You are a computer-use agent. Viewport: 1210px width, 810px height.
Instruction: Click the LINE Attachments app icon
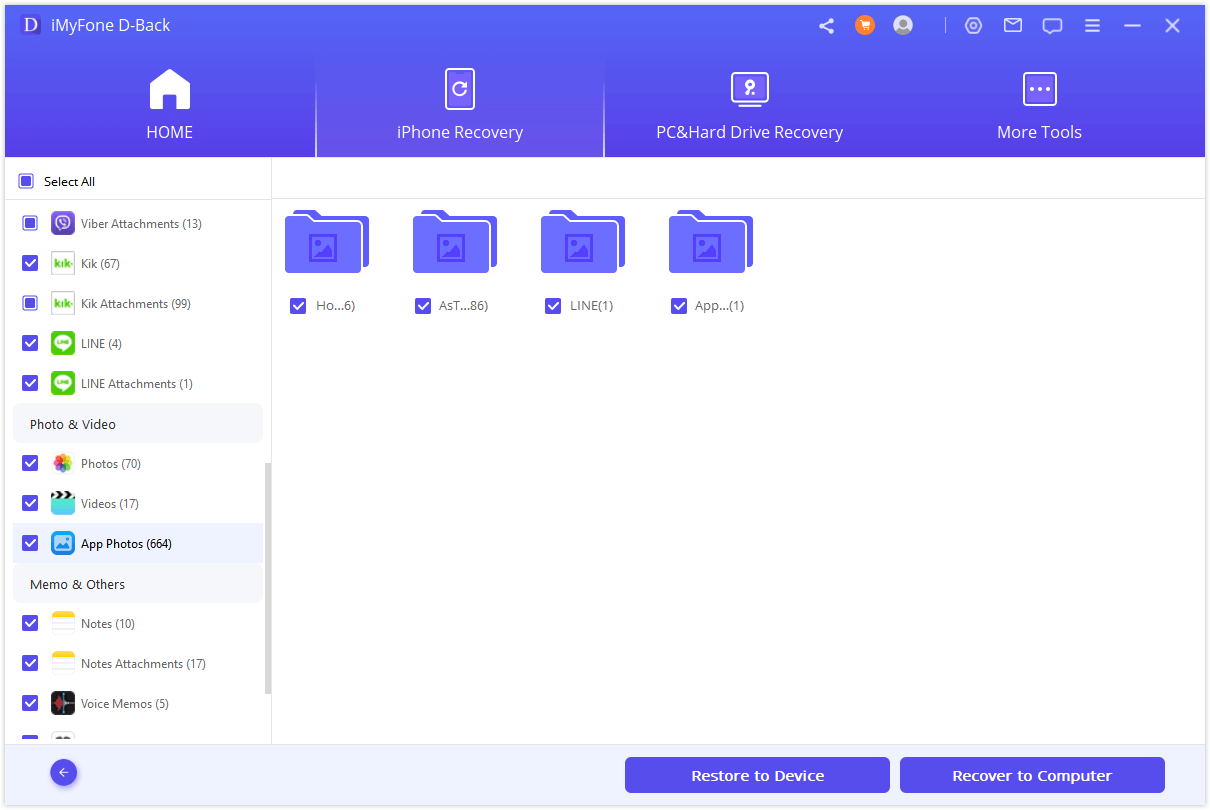(63, 383)
